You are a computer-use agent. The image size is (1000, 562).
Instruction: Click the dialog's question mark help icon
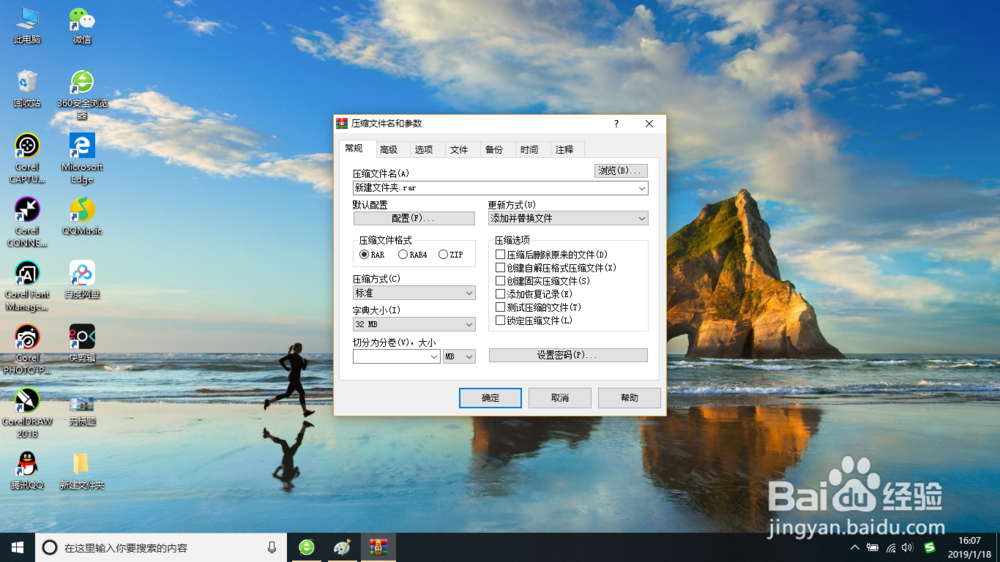pos(616,124)
